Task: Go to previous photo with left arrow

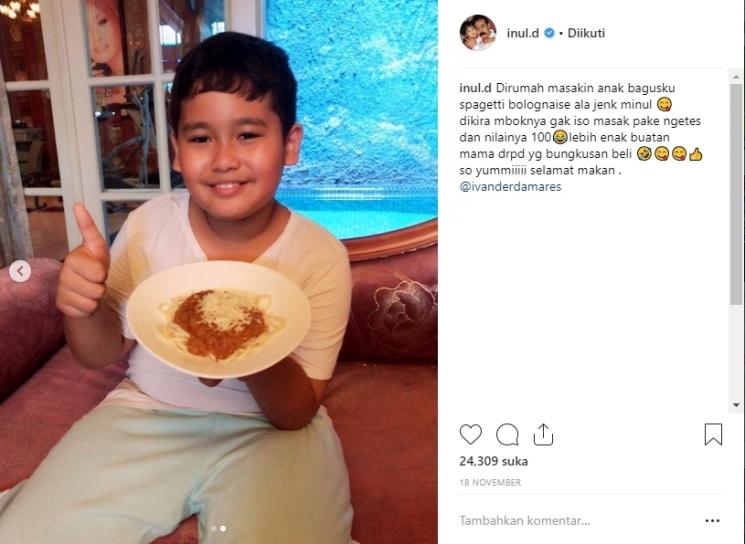Action: pos(20,271)
